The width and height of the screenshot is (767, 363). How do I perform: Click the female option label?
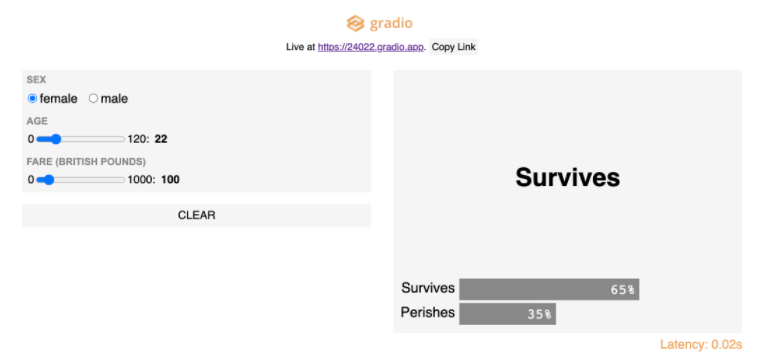[58, 99]
